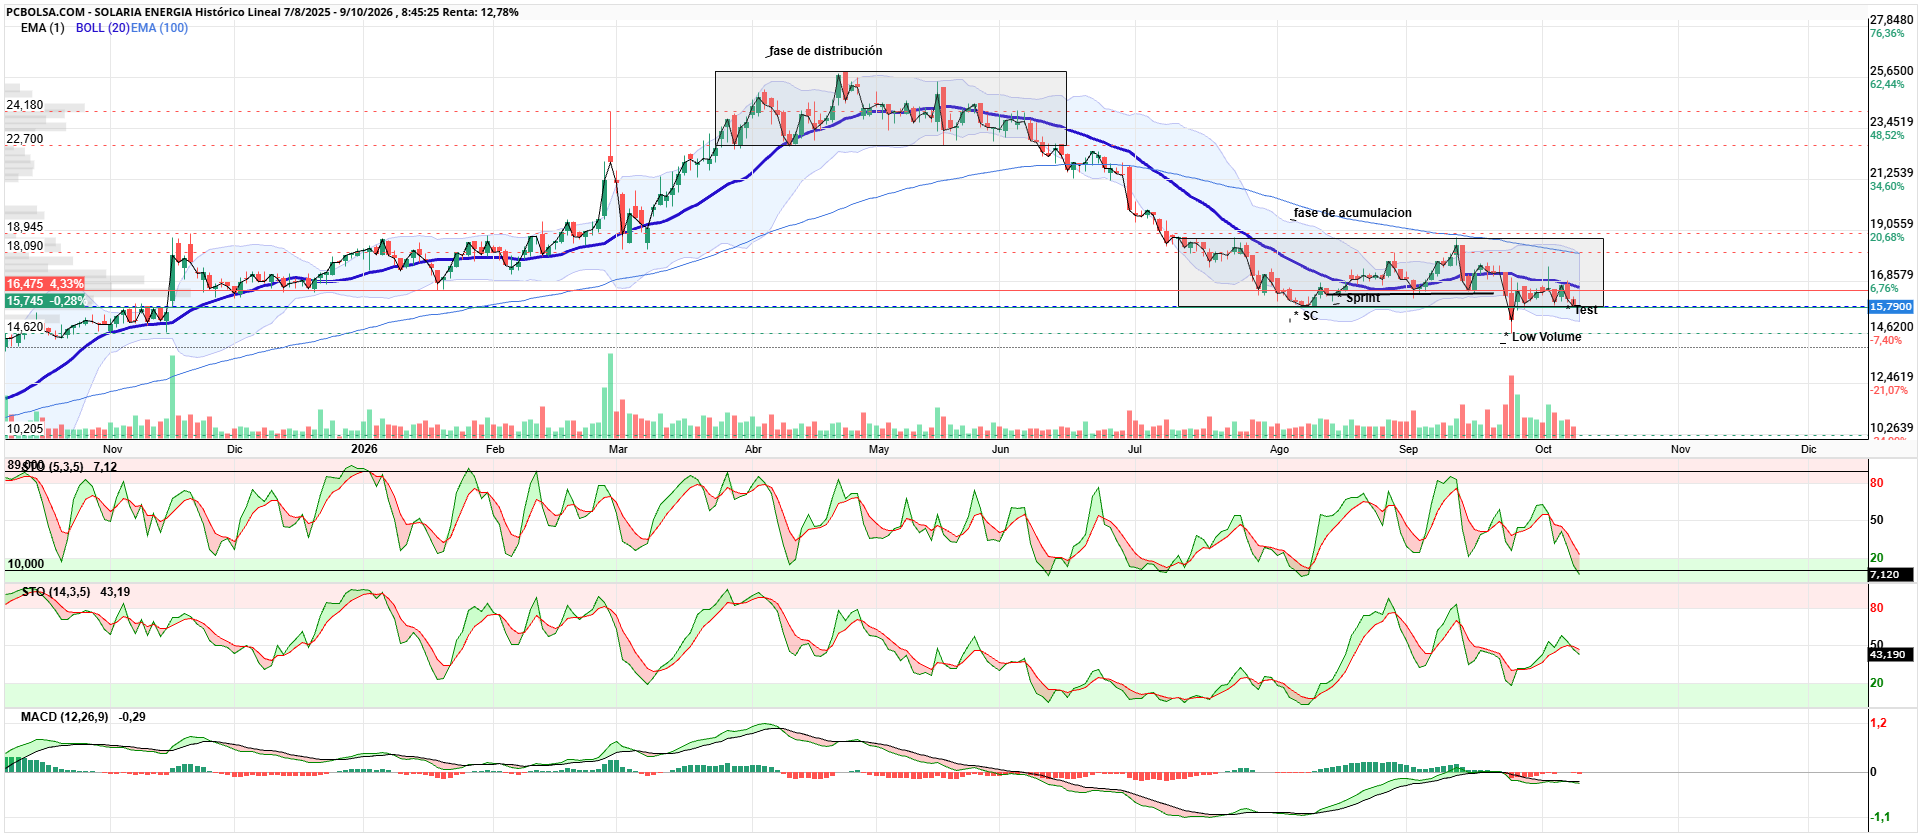Click the EMA (100) indicator label
Image resolution: width=1922 pixels, height=837 pixels.
pos(159,28)
